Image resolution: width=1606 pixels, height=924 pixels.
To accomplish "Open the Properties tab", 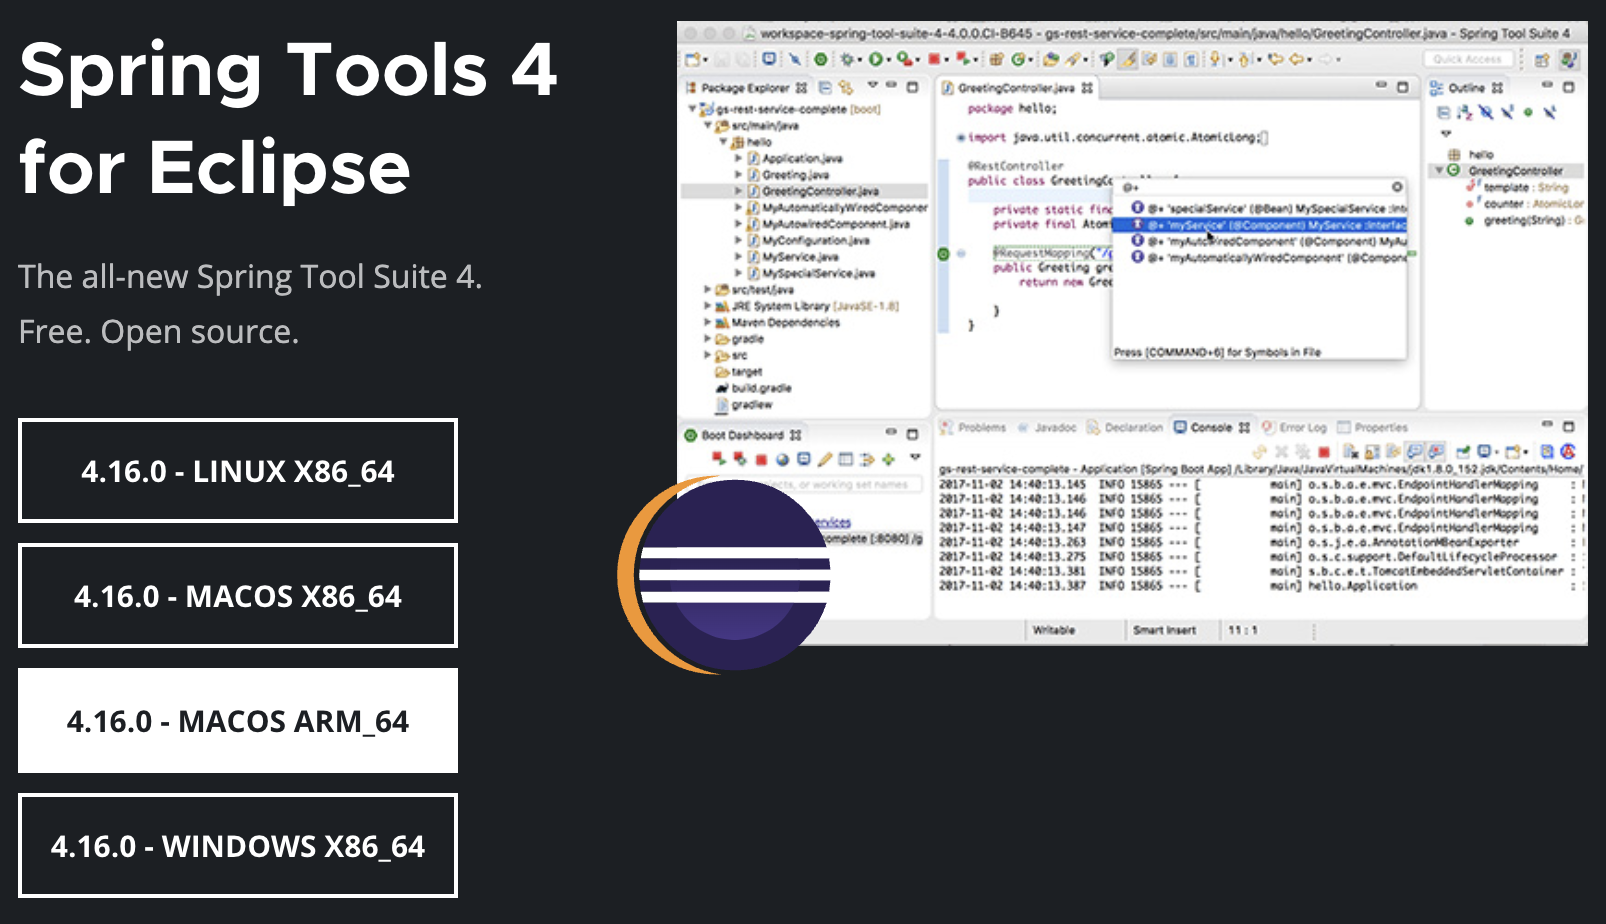I will (x=1373, y=427).
